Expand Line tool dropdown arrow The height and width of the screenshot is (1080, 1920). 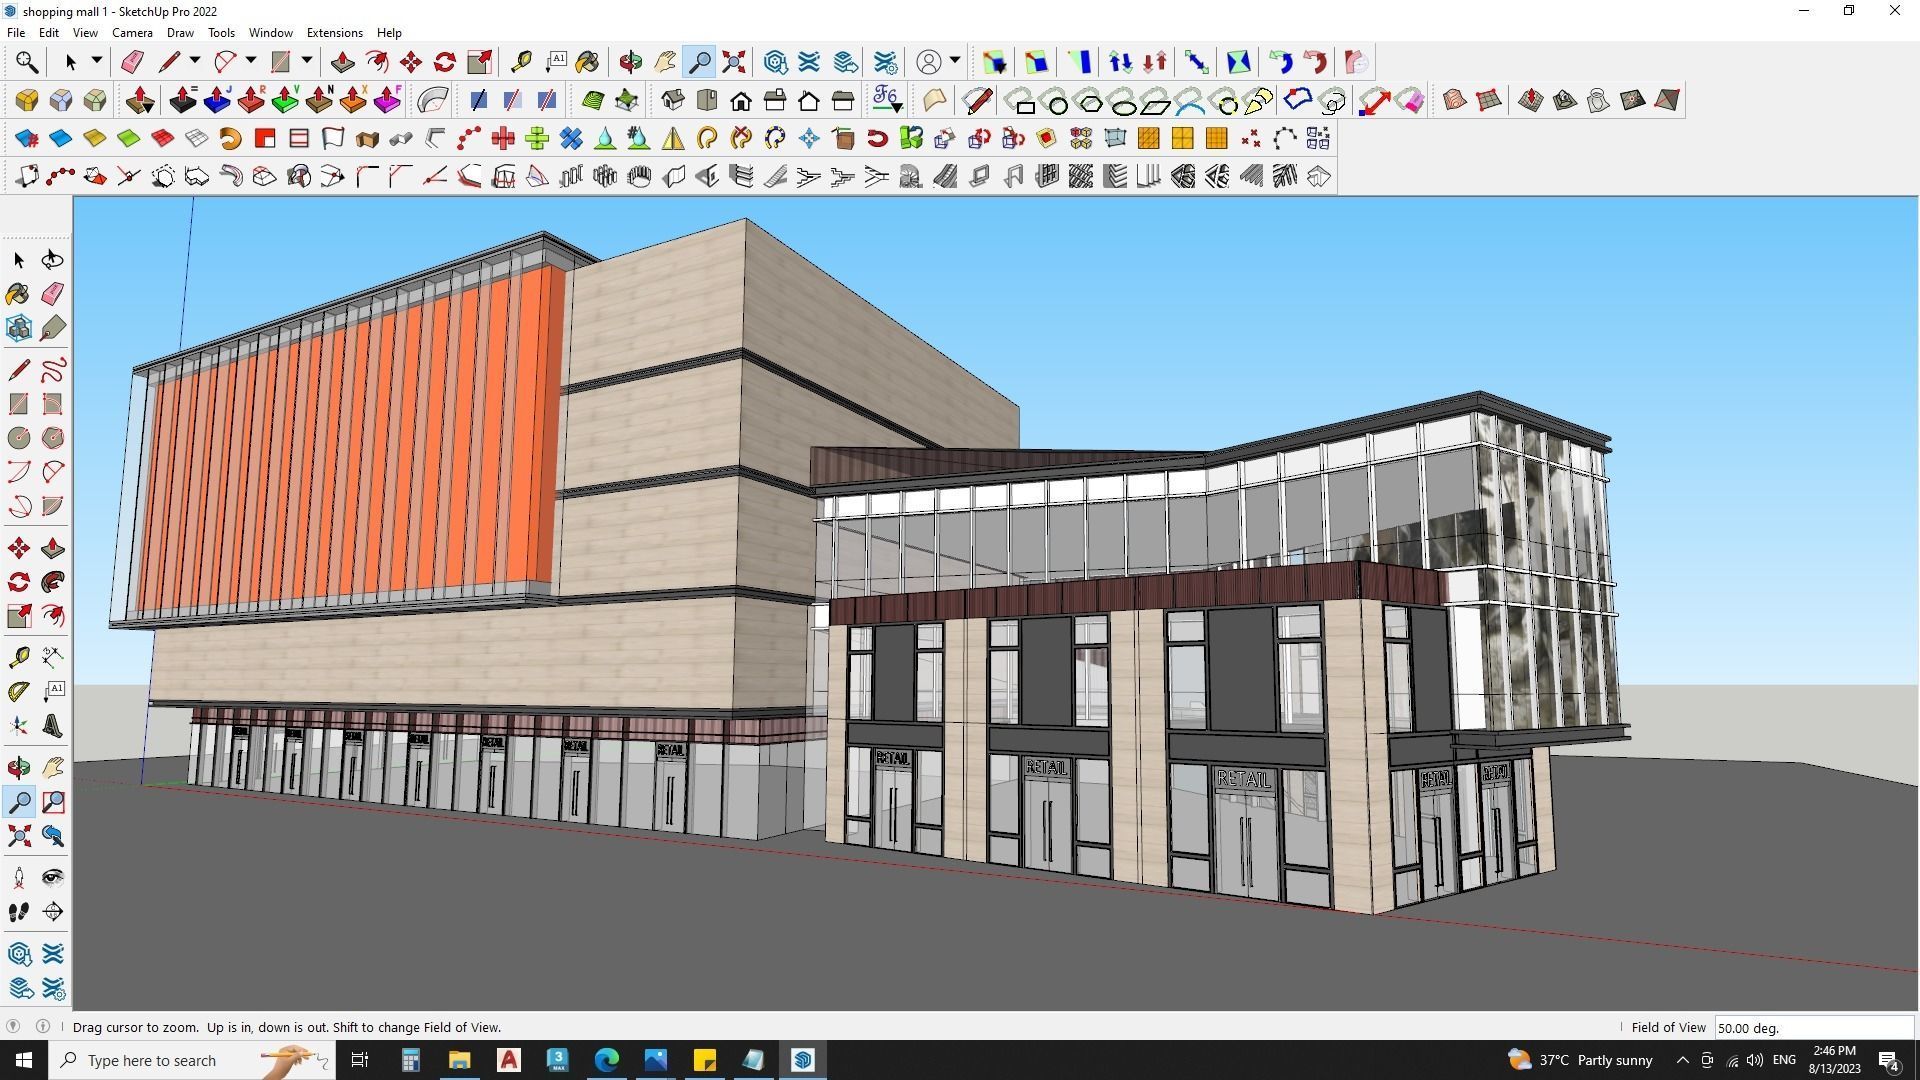coord(195,61)
